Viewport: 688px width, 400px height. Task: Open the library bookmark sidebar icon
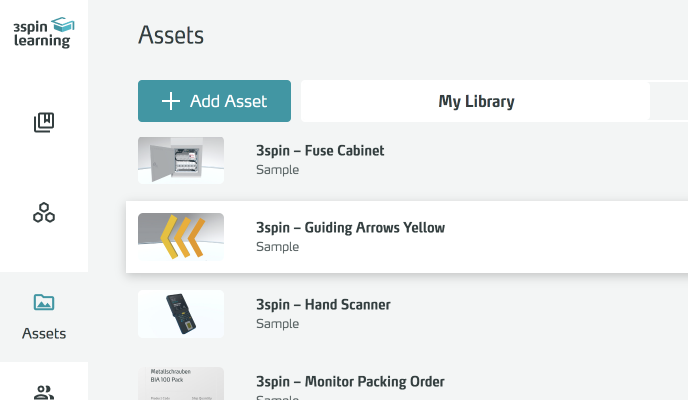(44, 123)
